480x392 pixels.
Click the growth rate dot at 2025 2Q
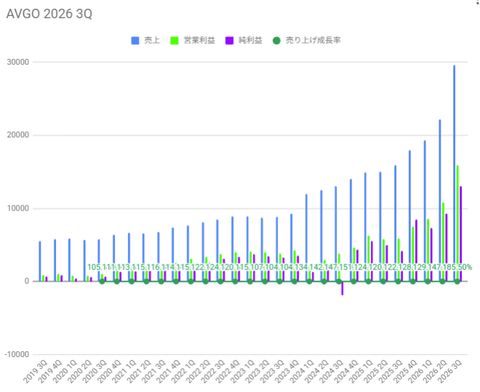tap(383, 281)
